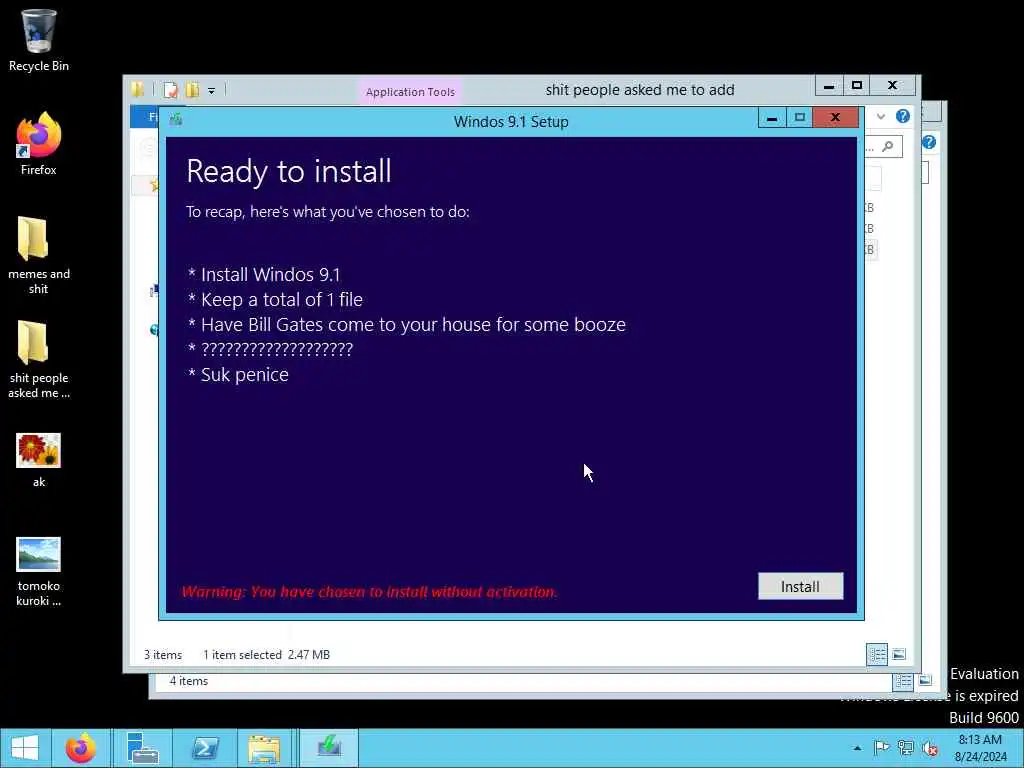Open the Windows Start button
The height and width of the screenshot is (768, 1024).
(25, 748)
